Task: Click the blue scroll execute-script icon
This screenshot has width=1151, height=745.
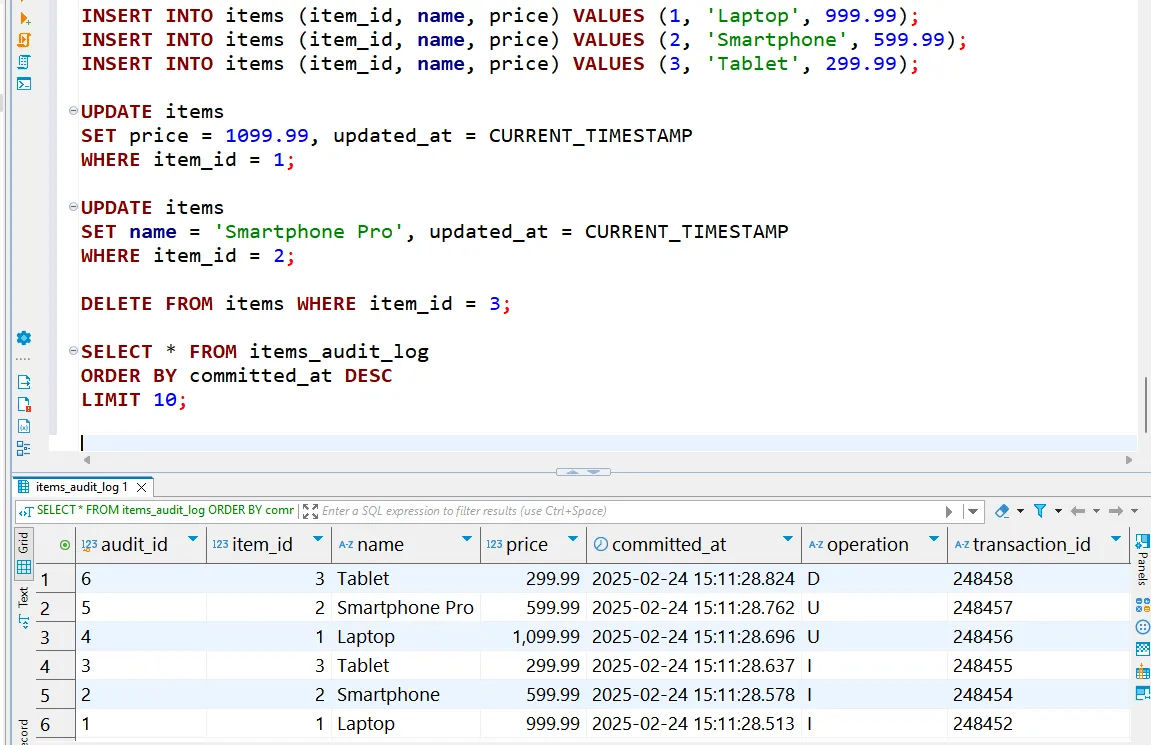Action: tap(24, 62)
